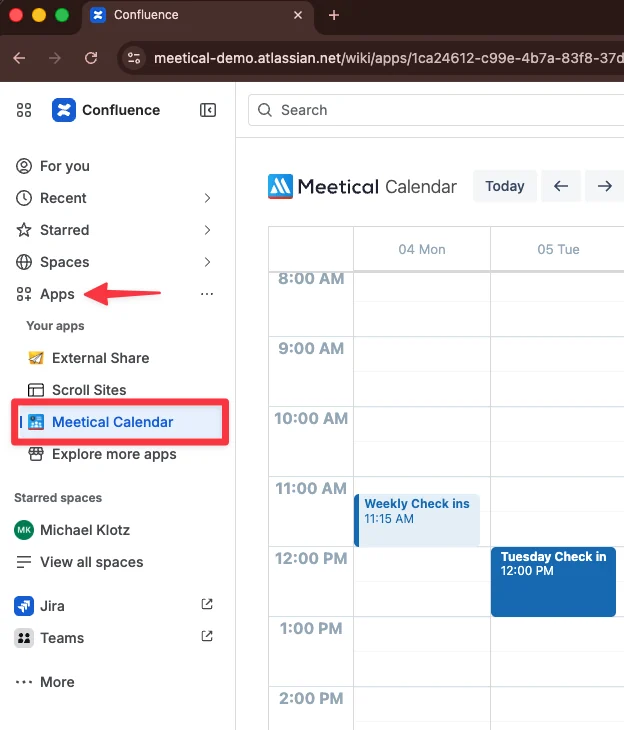Click the View all spaces list icon
Image resolution: width=624 pixels, height=730 pixels.
(x=24, y=562)
